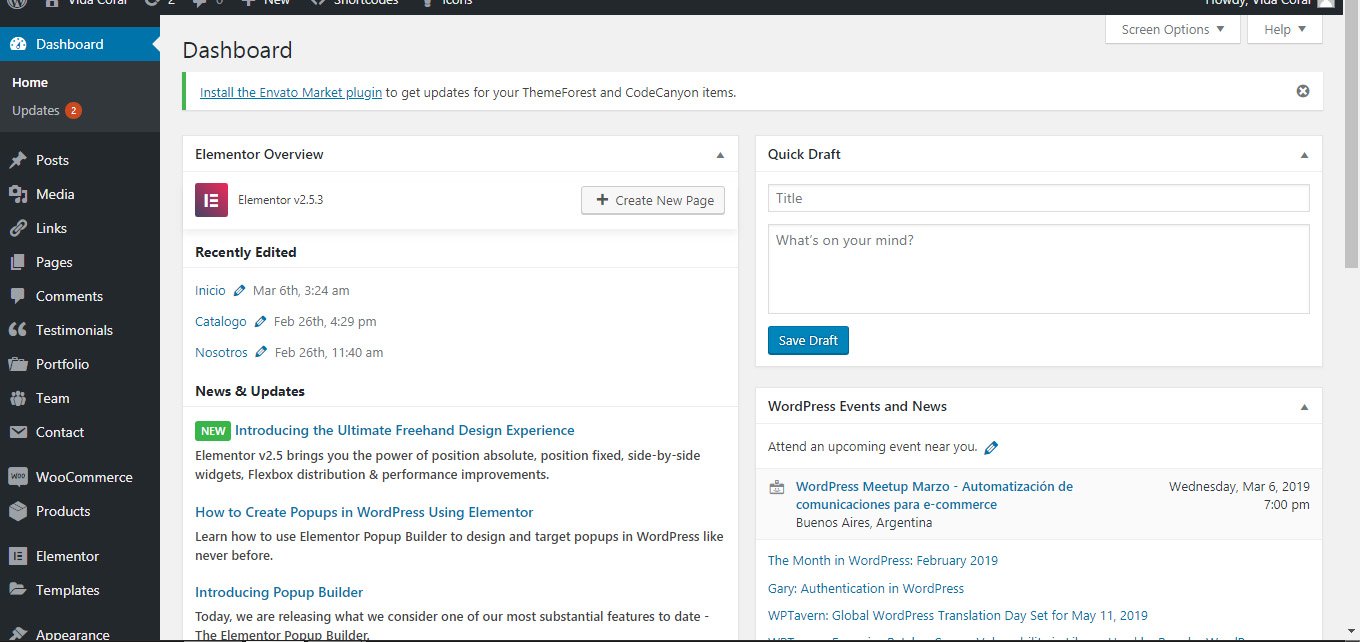Click the Elementor logo in Elementor Overview
Screen dimensions: 1360x642
(x=211, y=200)
